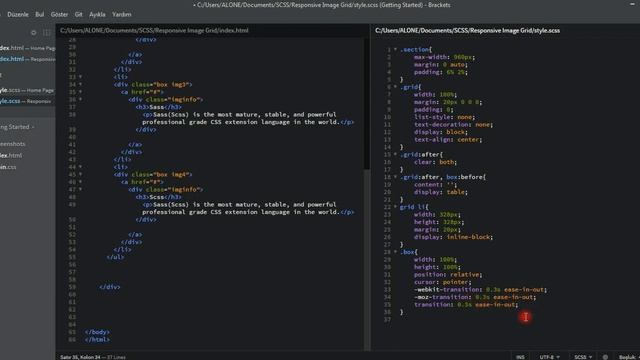Collapse the fold arrow at HTML line 46
The height and width of the screenshot is (360, 640).
tap(80, 182)
